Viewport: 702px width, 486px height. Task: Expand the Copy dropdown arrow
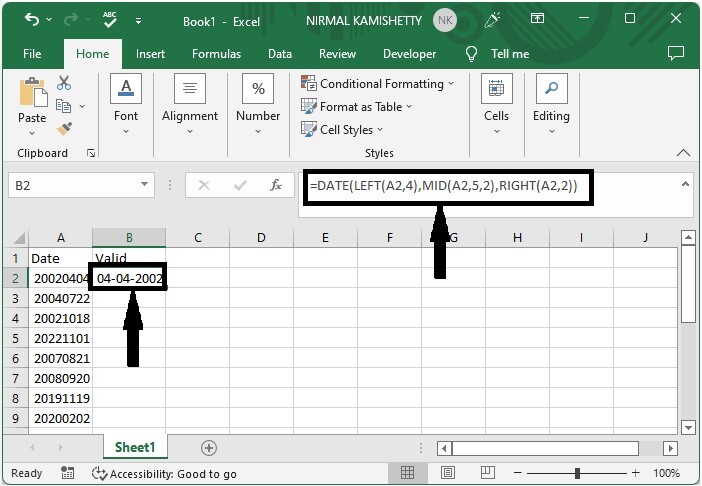coord(82,107)
